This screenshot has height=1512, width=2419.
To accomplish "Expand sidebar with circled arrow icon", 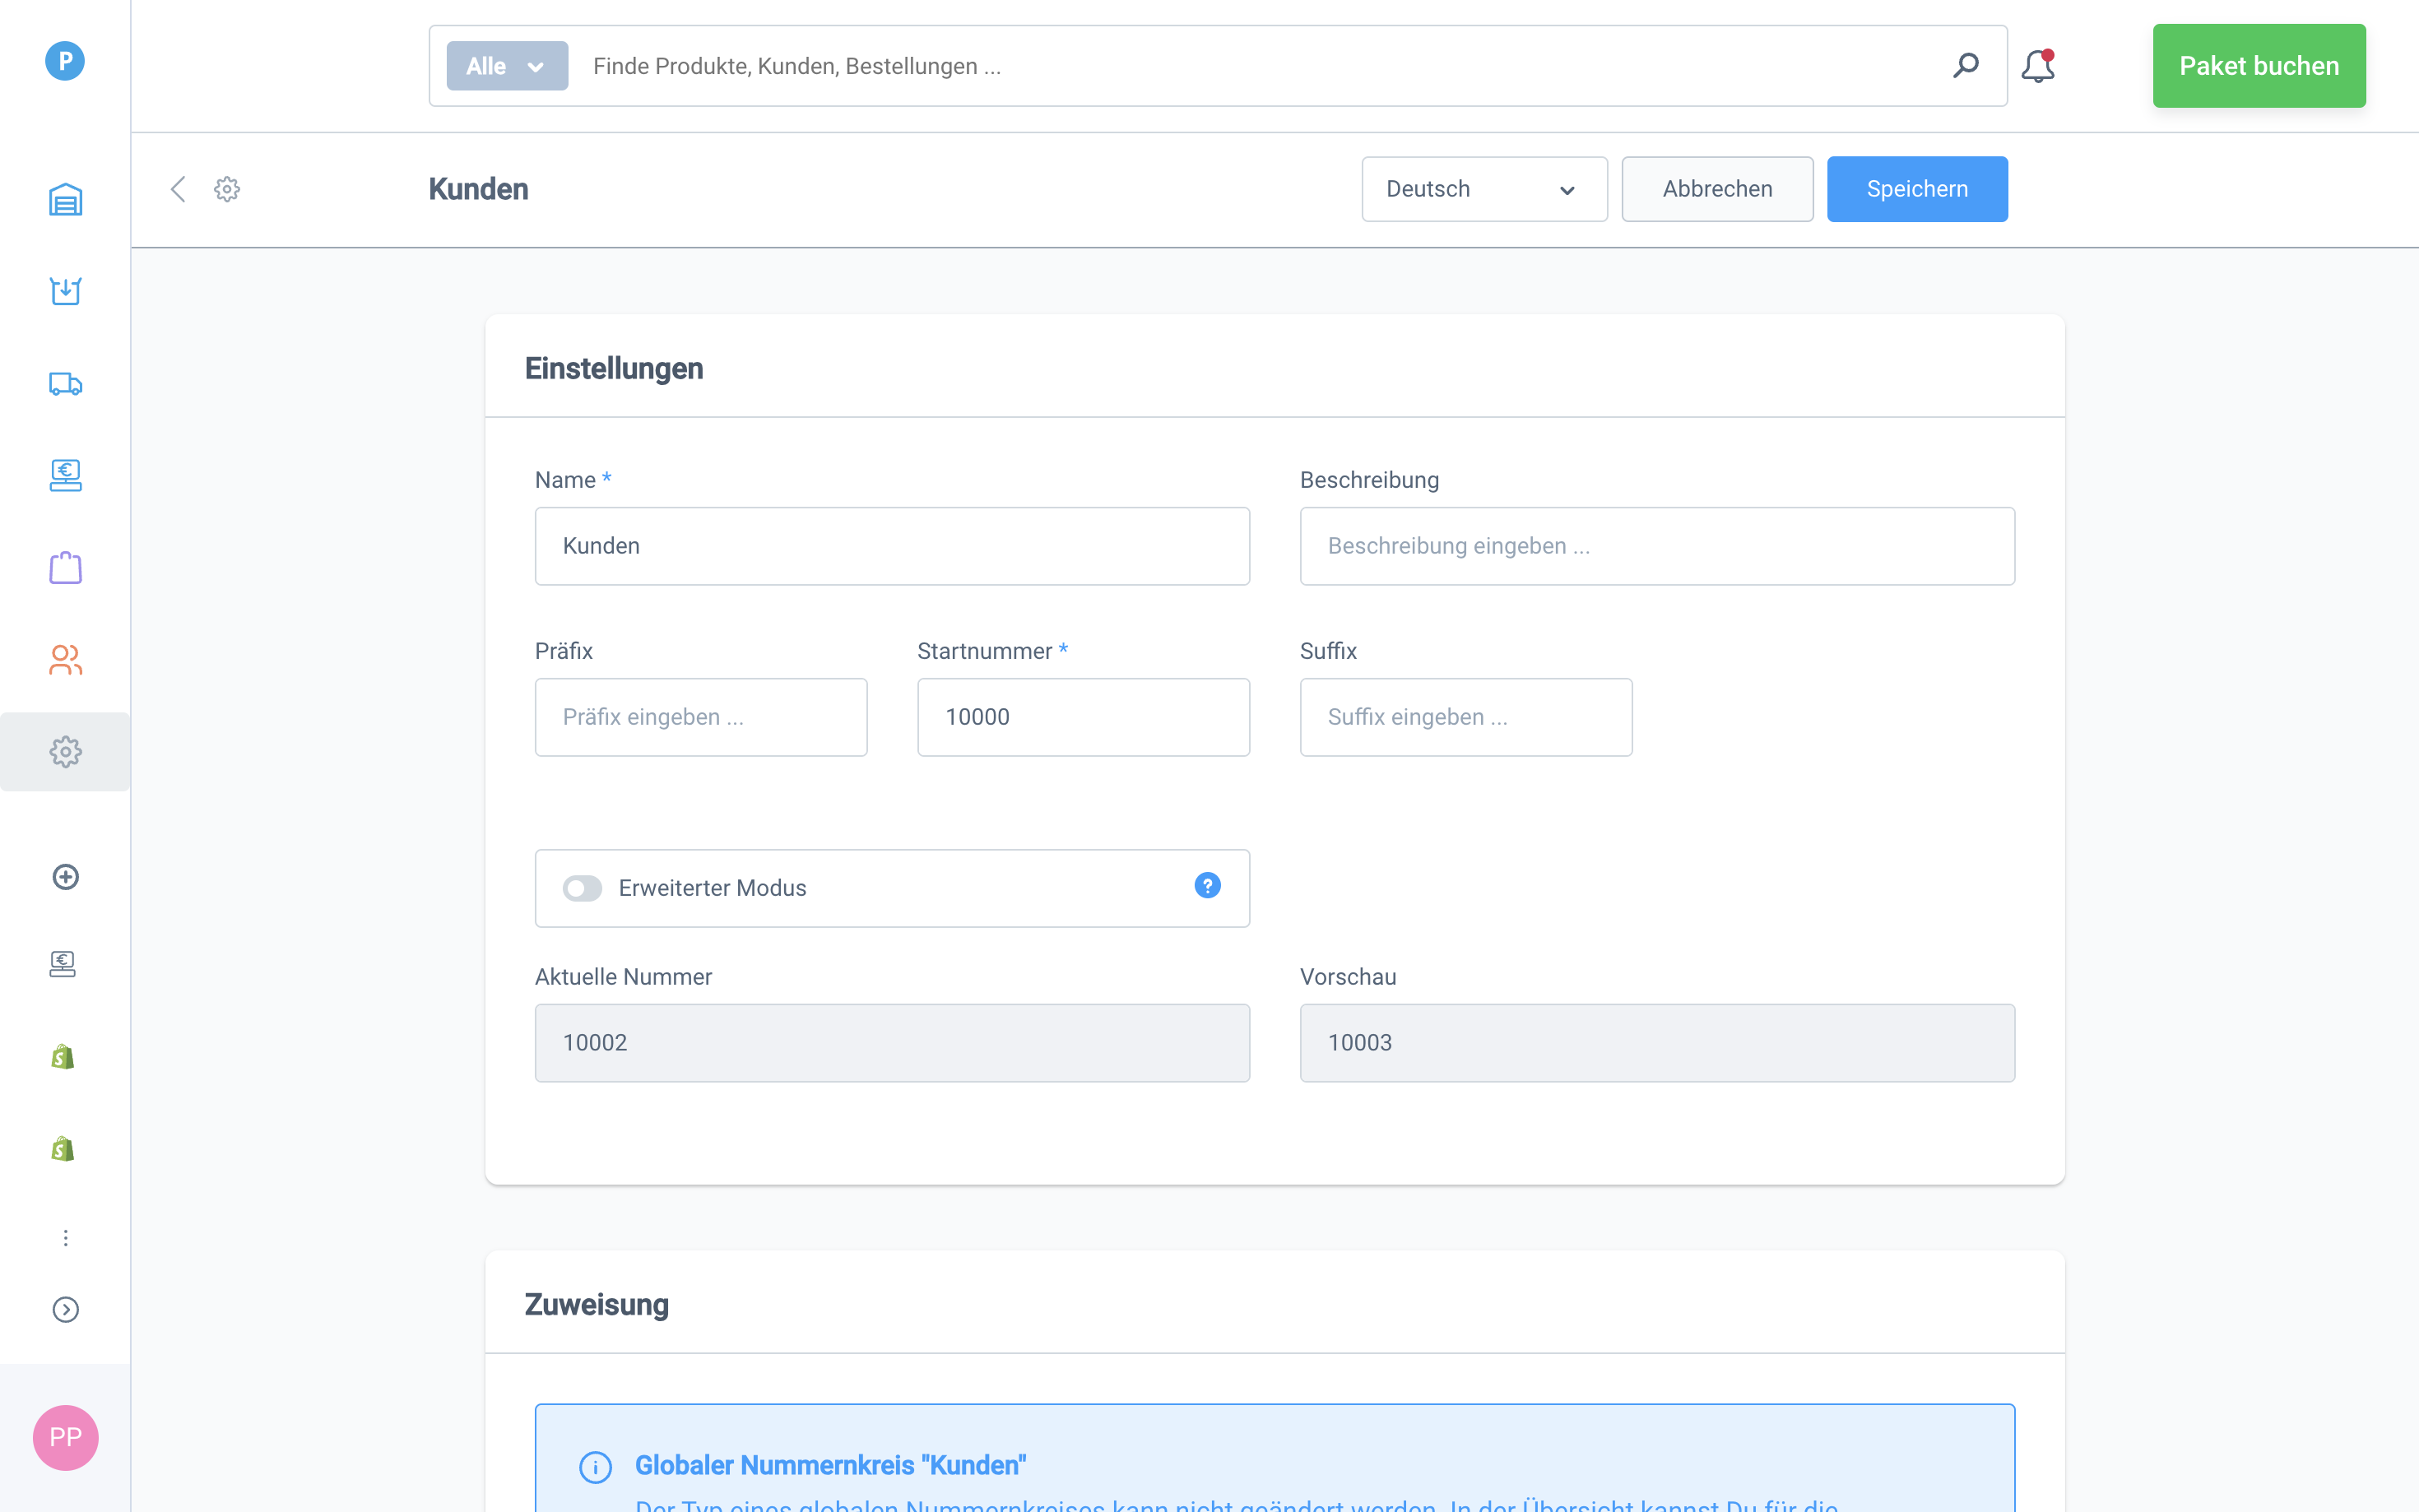I will coord(65,1309).
